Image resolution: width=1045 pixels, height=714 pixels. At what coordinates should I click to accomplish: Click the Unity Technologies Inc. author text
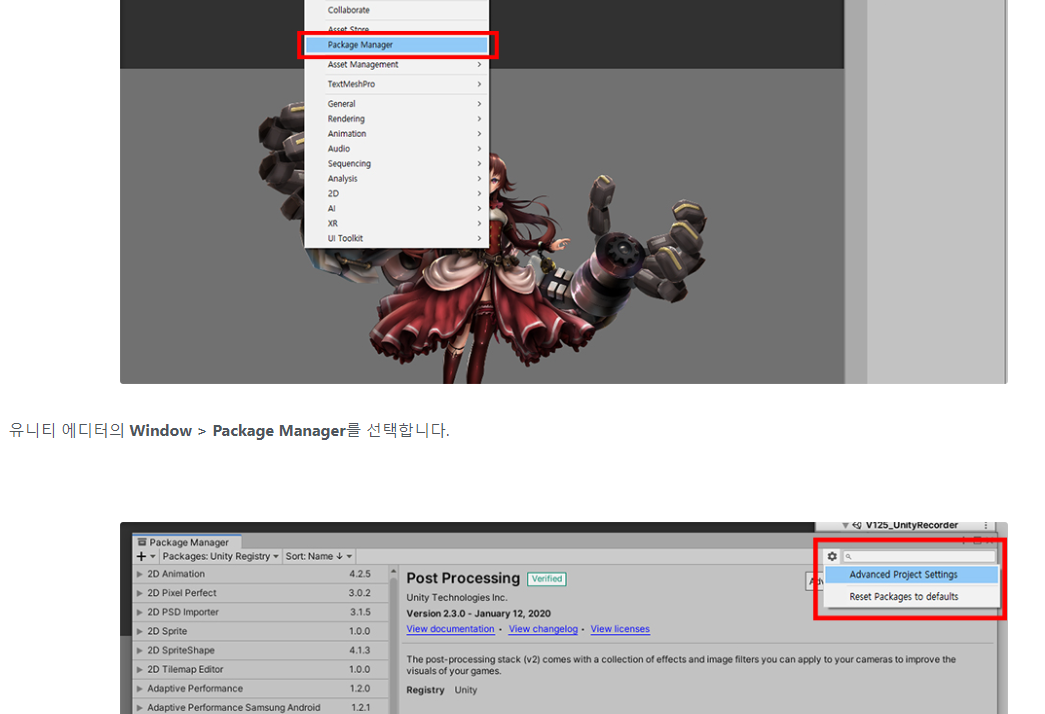(457, 597)
